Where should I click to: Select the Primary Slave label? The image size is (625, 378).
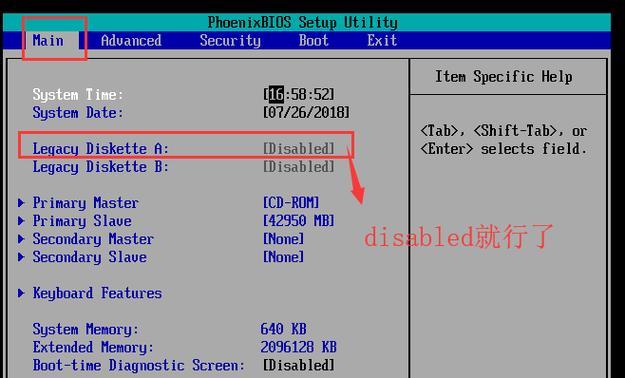pyautogui.click(x=82, y=221)
